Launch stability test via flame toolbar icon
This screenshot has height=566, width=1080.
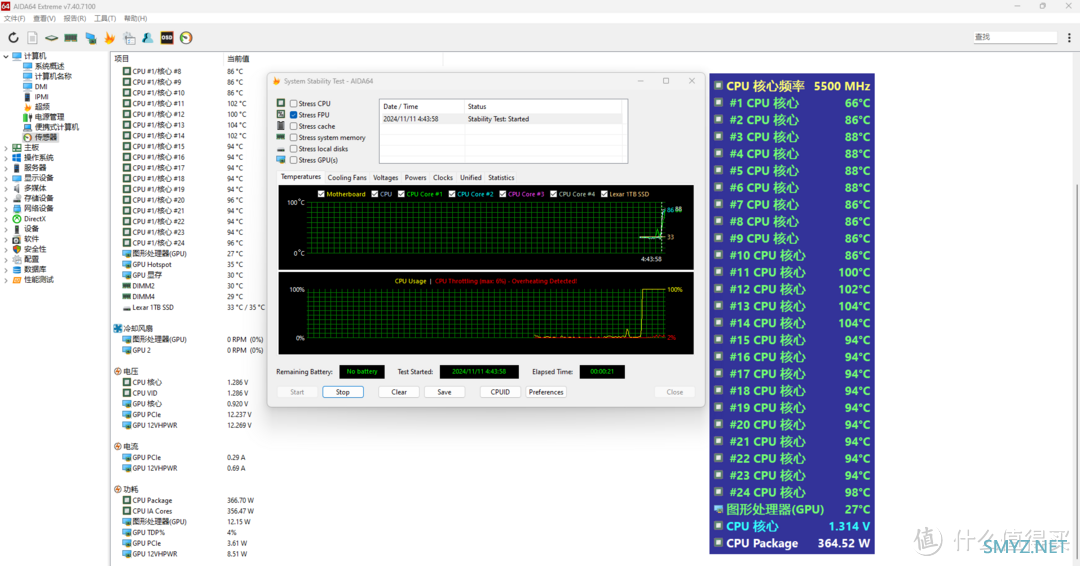click(110, 38)
